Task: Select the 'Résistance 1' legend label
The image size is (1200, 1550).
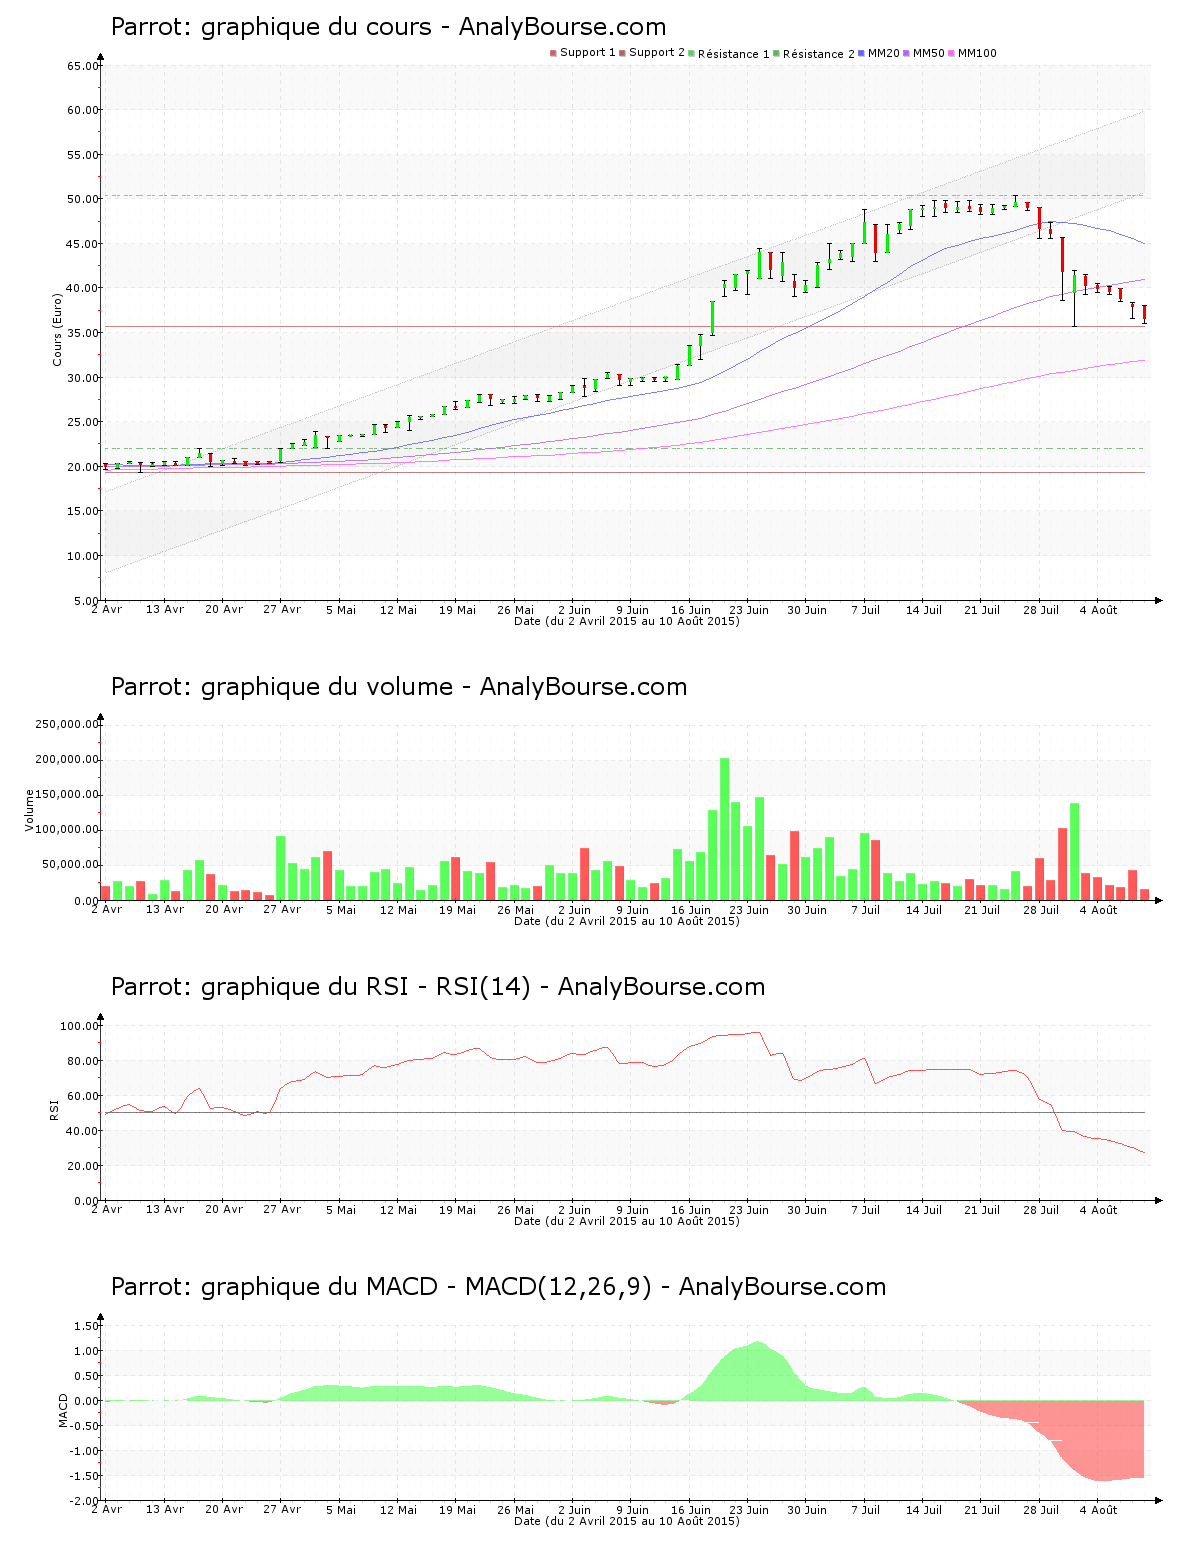Action: [x=734, y=54]
